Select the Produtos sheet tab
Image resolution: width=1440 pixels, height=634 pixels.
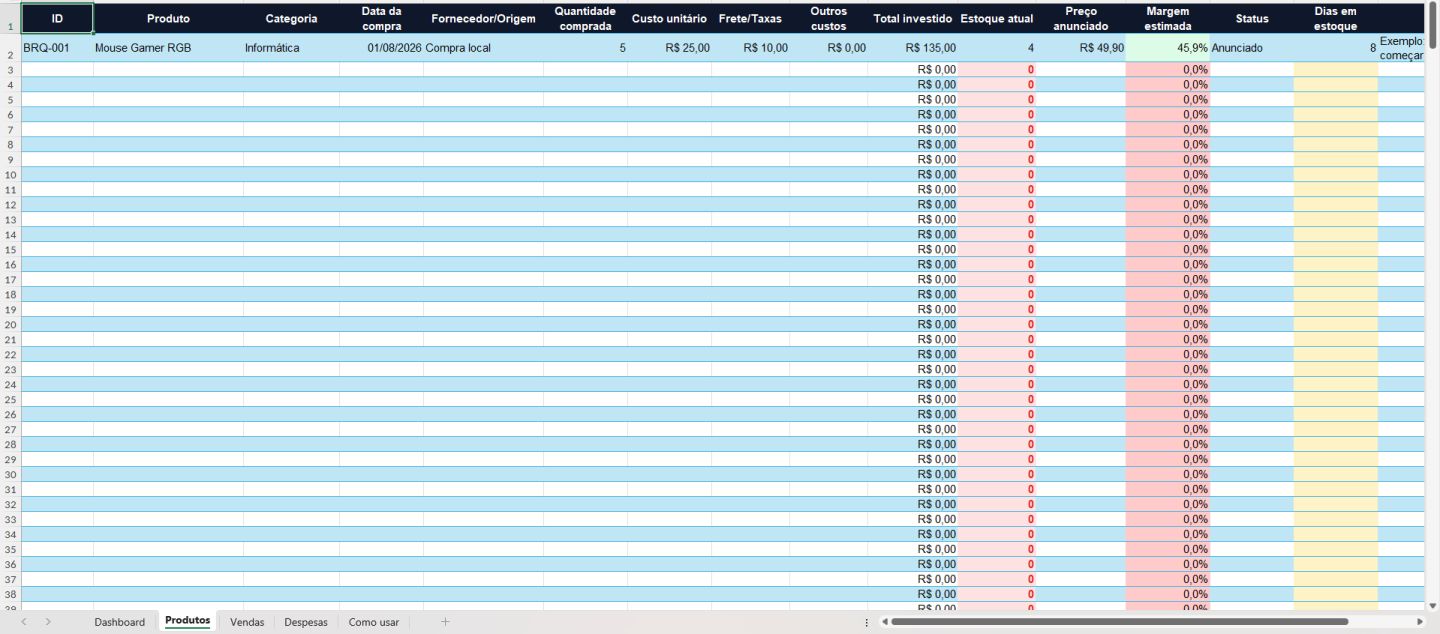click(188, 621)
